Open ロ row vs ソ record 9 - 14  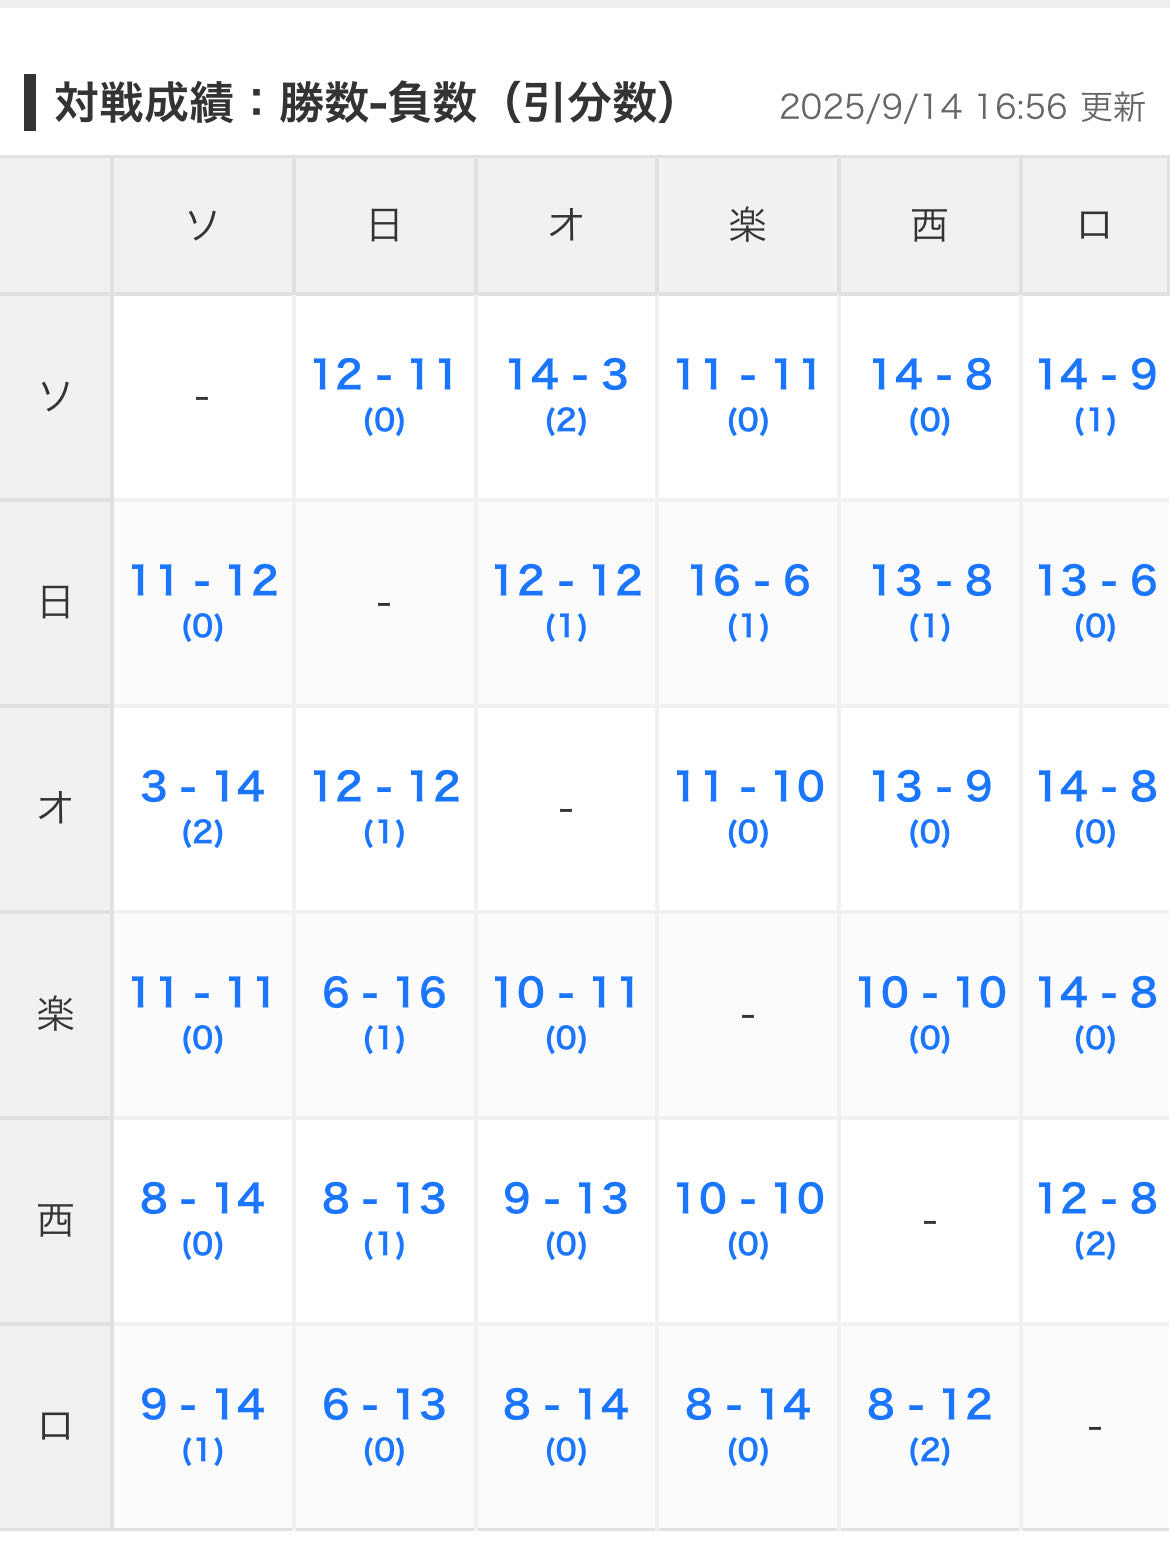pos(203,1407)
